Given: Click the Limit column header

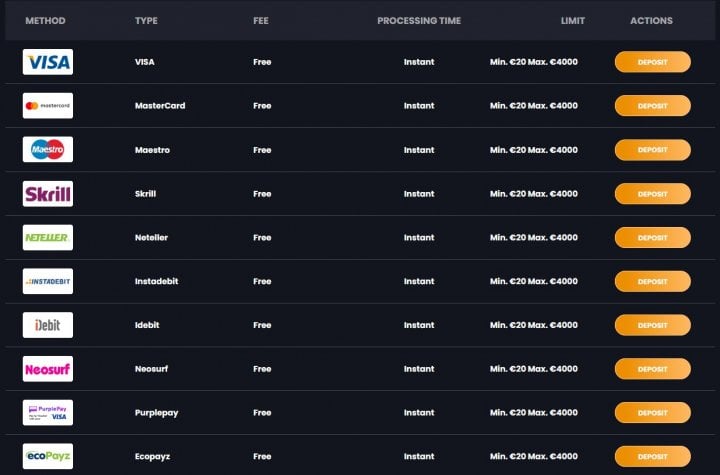Looking at the screenshot, I should coord(573,21).
